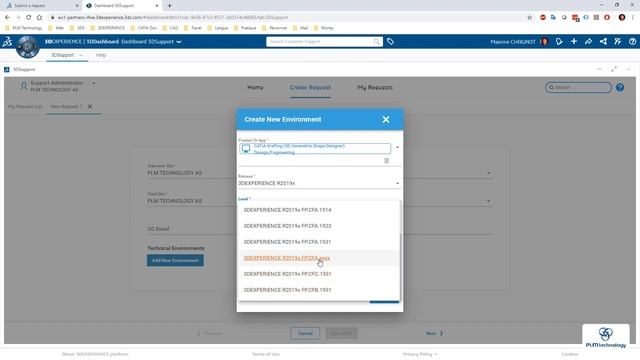Viewport: 640px width, 360px height.
Task: Open the red adblock extension icon
Action: (542, 18)
